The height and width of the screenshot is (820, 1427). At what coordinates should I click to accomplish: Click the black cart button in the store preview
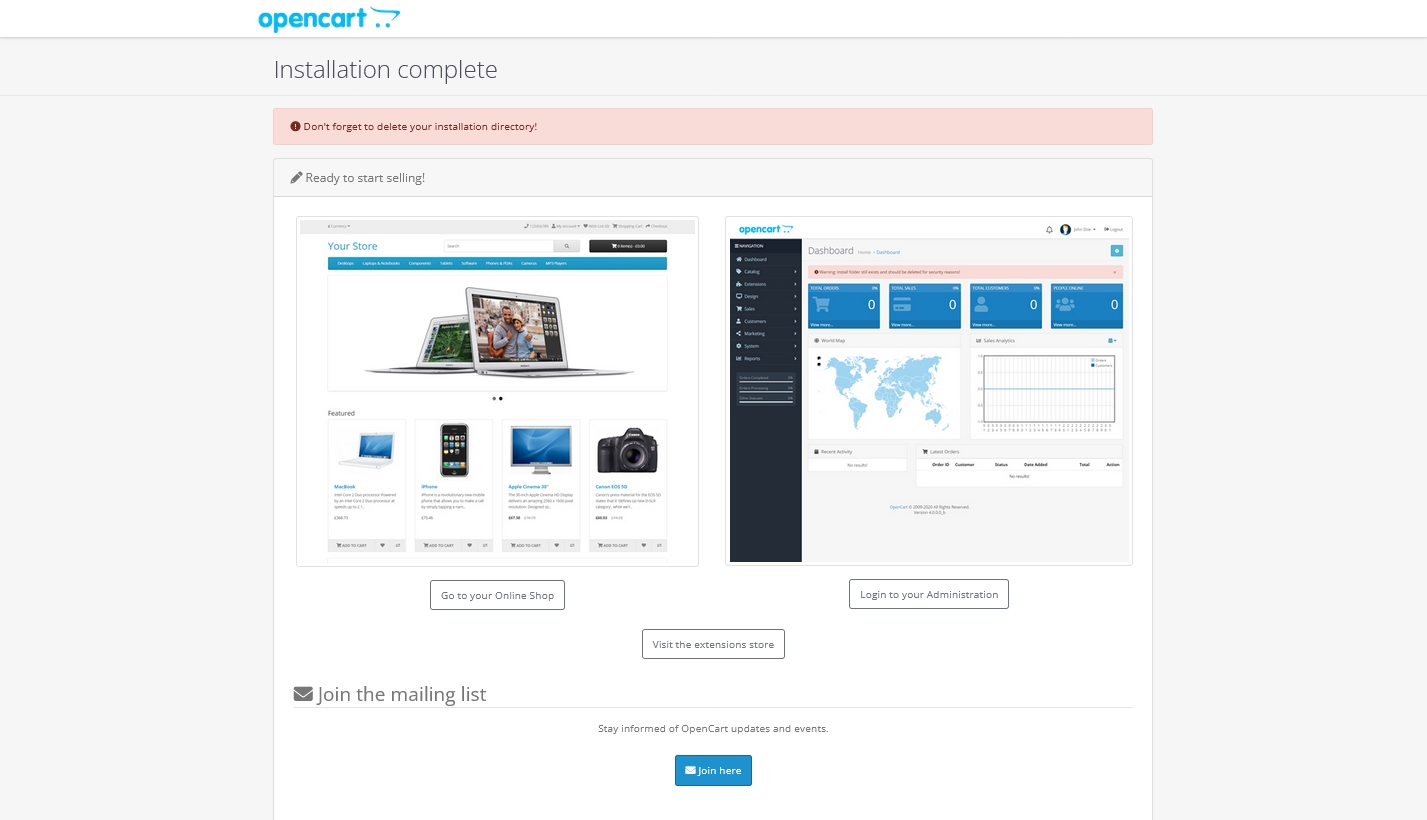click(627, 246)
